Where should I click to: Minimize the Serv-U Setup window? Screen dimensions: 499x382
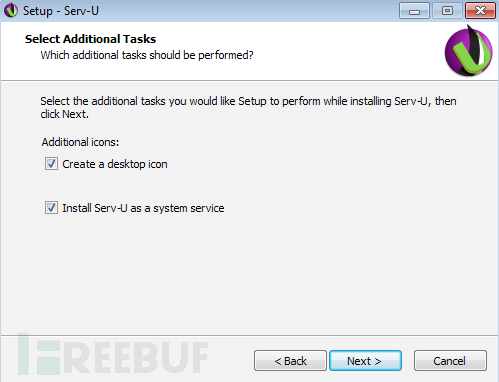[x=414, y=11]
